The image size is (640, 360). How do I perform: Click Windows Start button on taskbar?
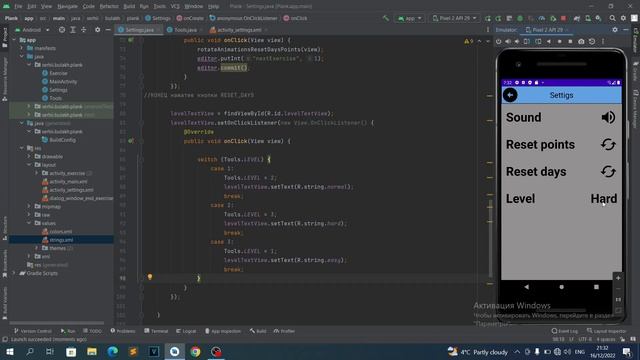point(10,351)
